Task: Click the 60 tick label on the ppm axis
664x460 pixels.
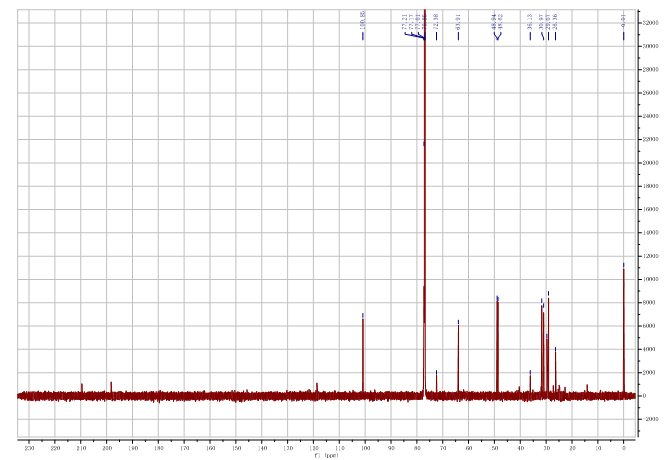Action: [469, 448]
